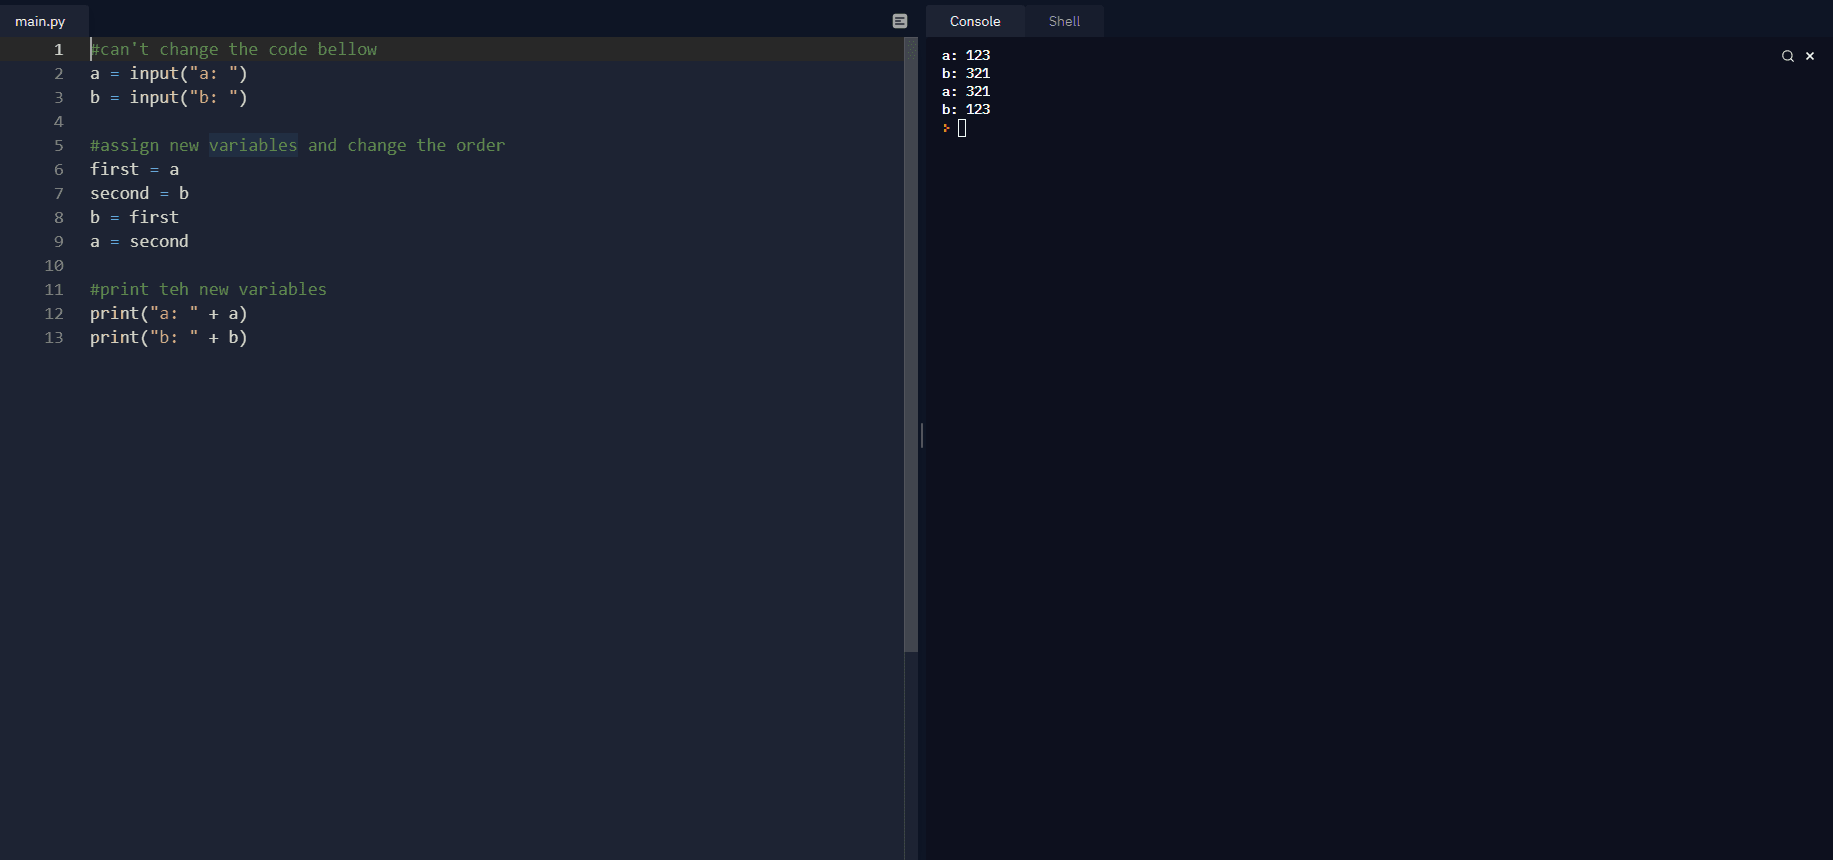Click the highlighted word 'variables' on line 5
Screen dimensions: 1833x860
[x=253, y=145]
